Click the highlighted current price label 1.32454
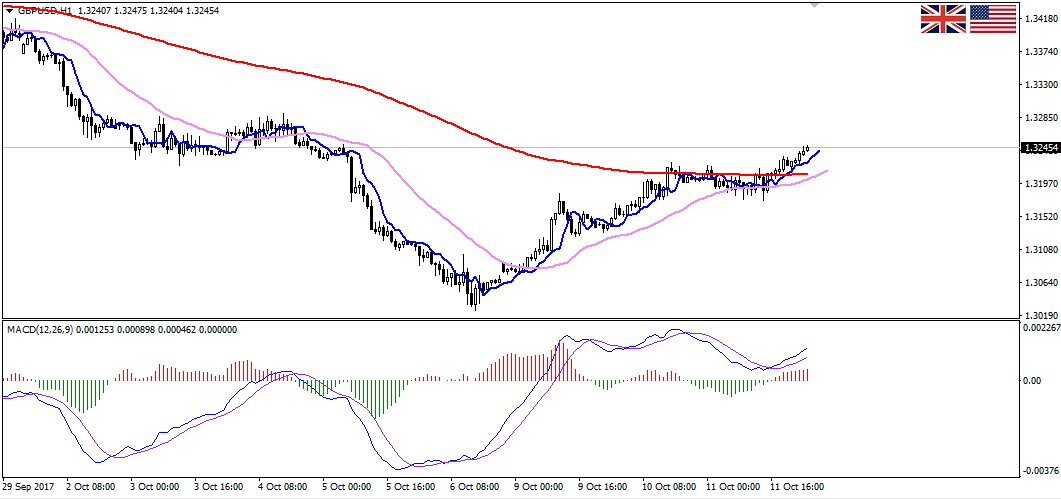 coord(1039,147)
